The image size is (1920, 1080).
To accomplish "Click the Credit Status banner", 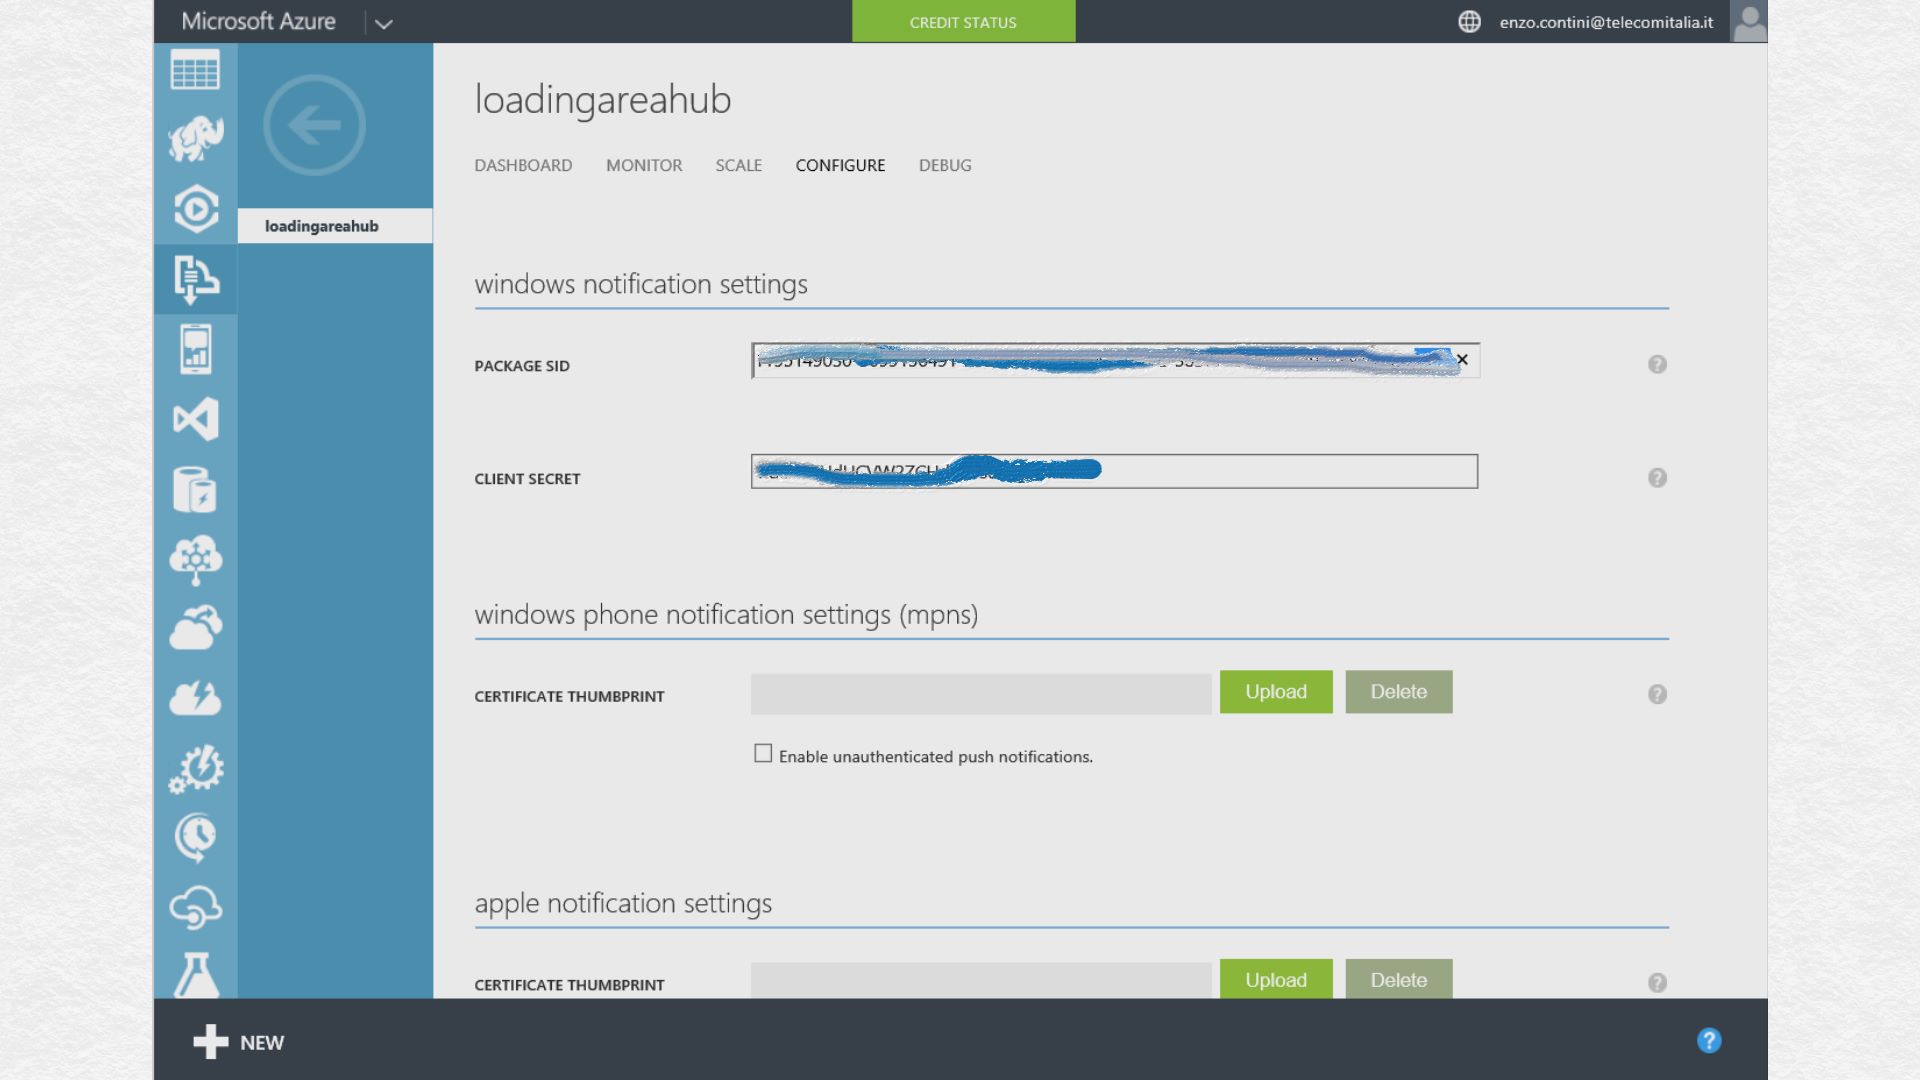I will [x=963, y=22].
